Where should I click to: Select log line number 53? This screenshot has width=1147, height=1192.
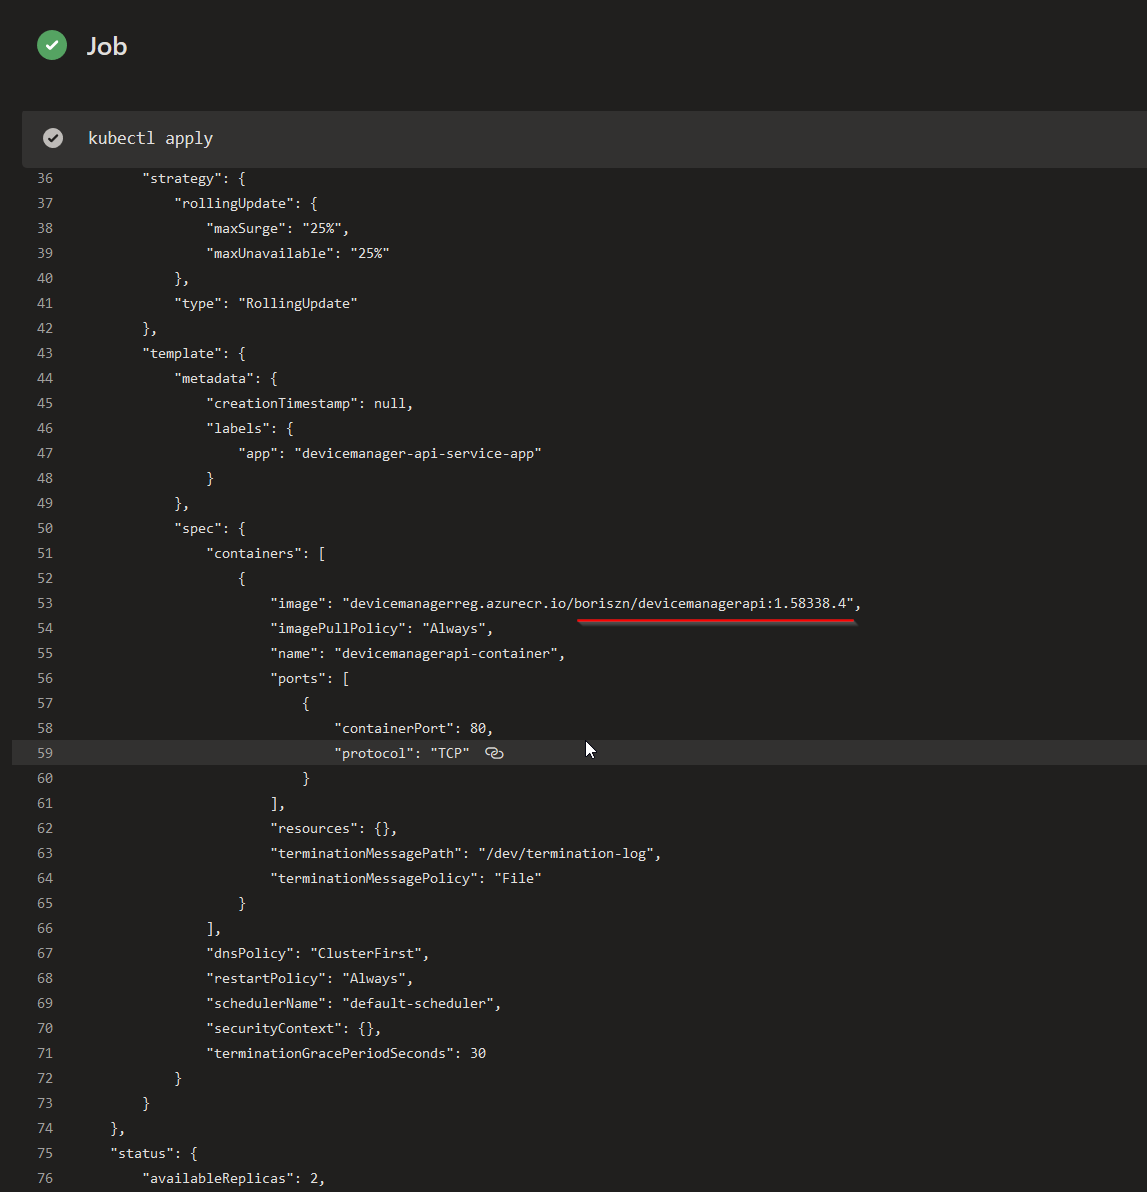coord(44,603)
